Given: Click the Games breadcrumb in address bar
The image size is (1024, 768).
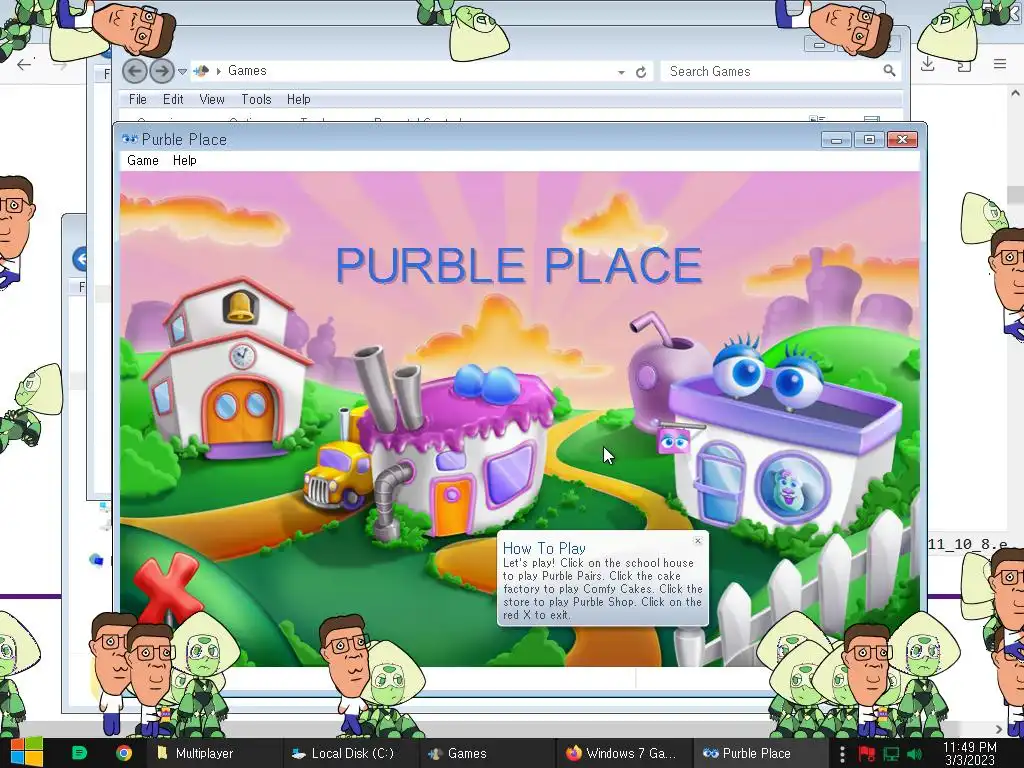Looking at the screenshot, I should (247, 71).
